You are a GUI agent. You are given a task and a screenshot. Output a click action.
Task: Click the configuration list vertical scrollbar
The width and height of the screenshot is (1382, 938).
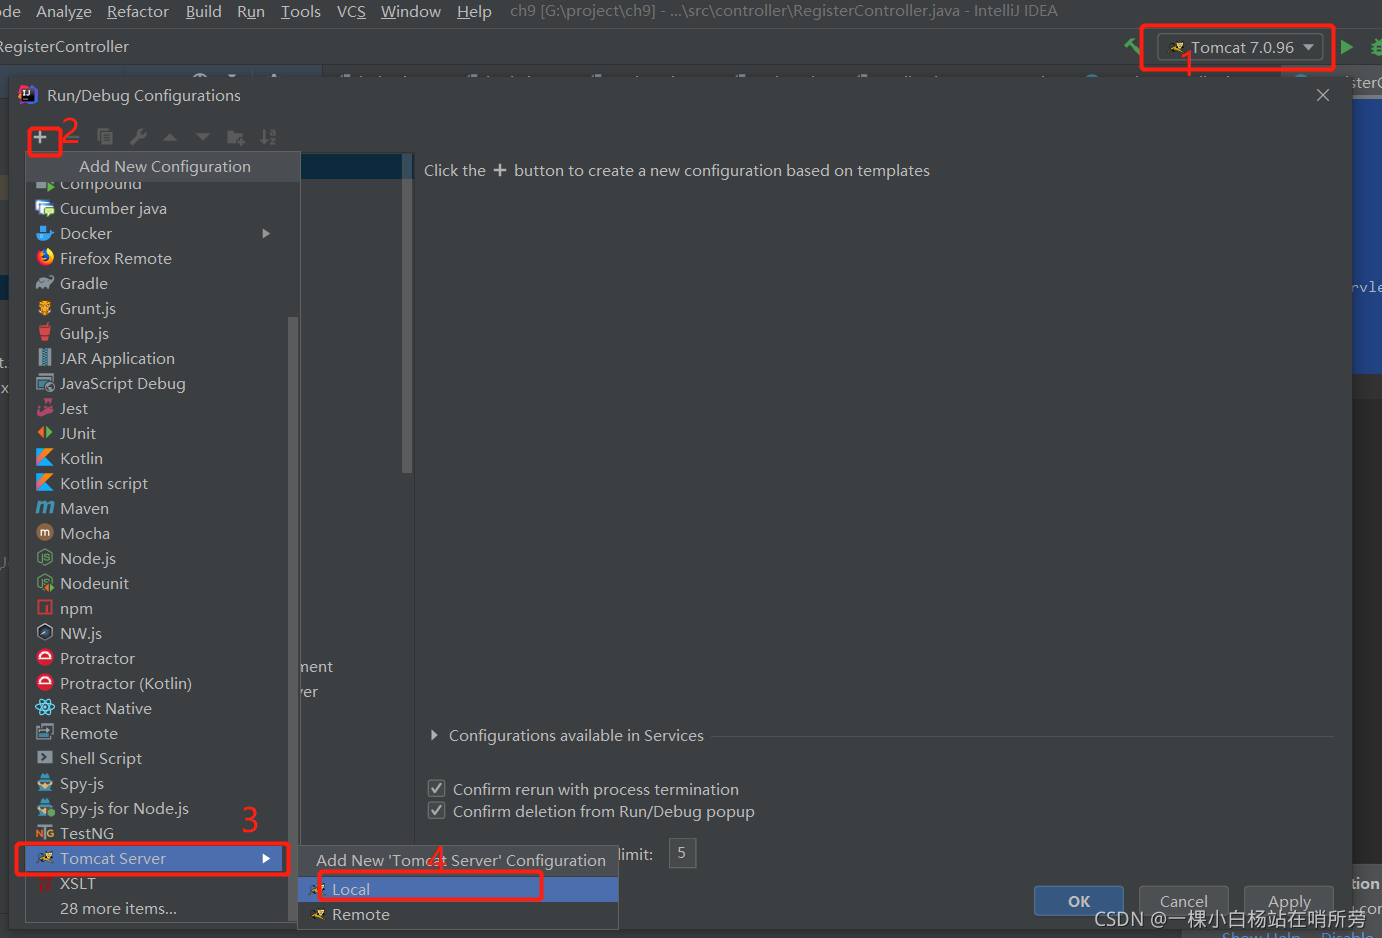pyautogui.click(x=407, y=313)
